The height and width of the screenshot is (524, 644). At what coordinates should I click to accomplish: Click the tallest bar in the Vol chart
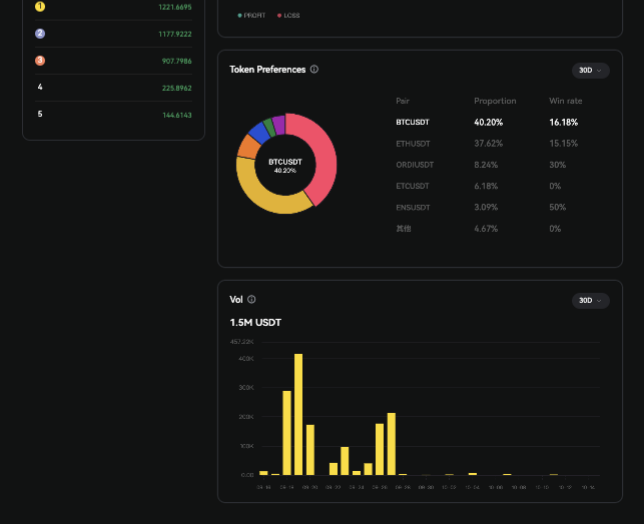point(298,414)
